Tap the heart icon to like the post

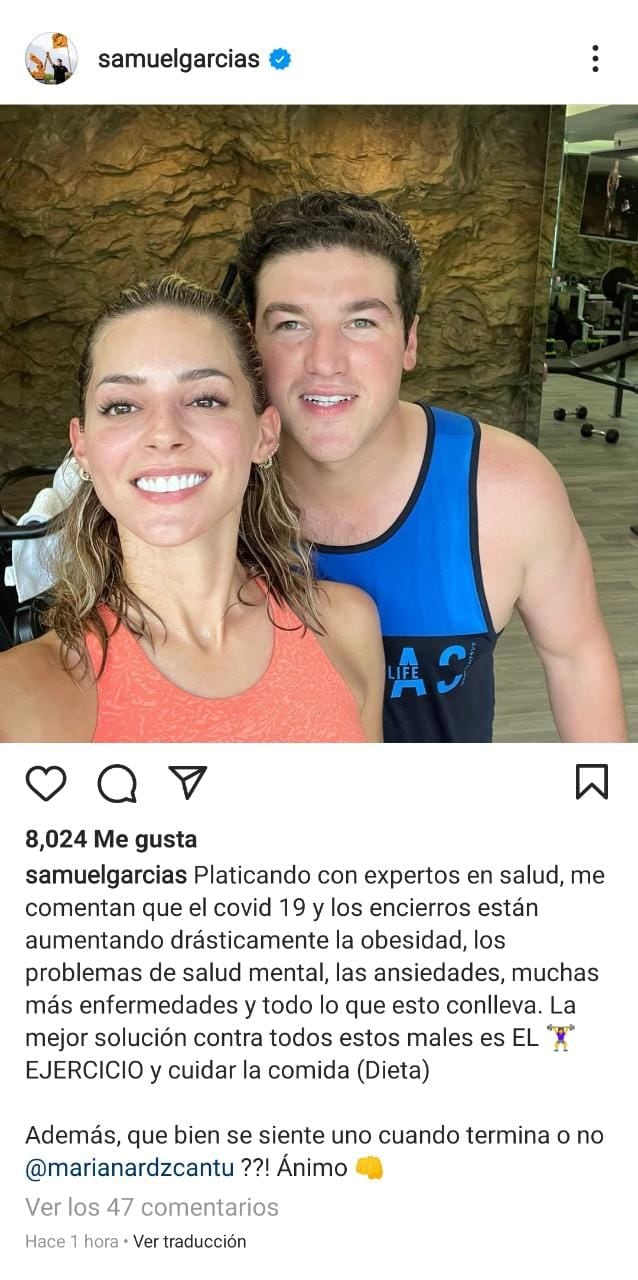tap(45, 783)
